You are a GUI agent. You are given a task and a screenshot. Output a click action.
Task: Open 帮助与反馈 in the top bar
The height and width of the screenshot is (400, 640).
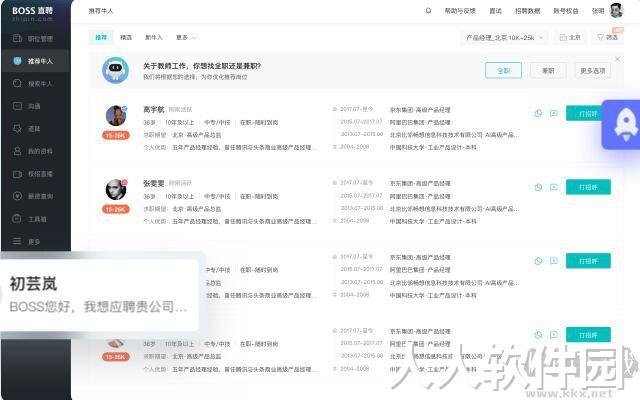[460, 11]
